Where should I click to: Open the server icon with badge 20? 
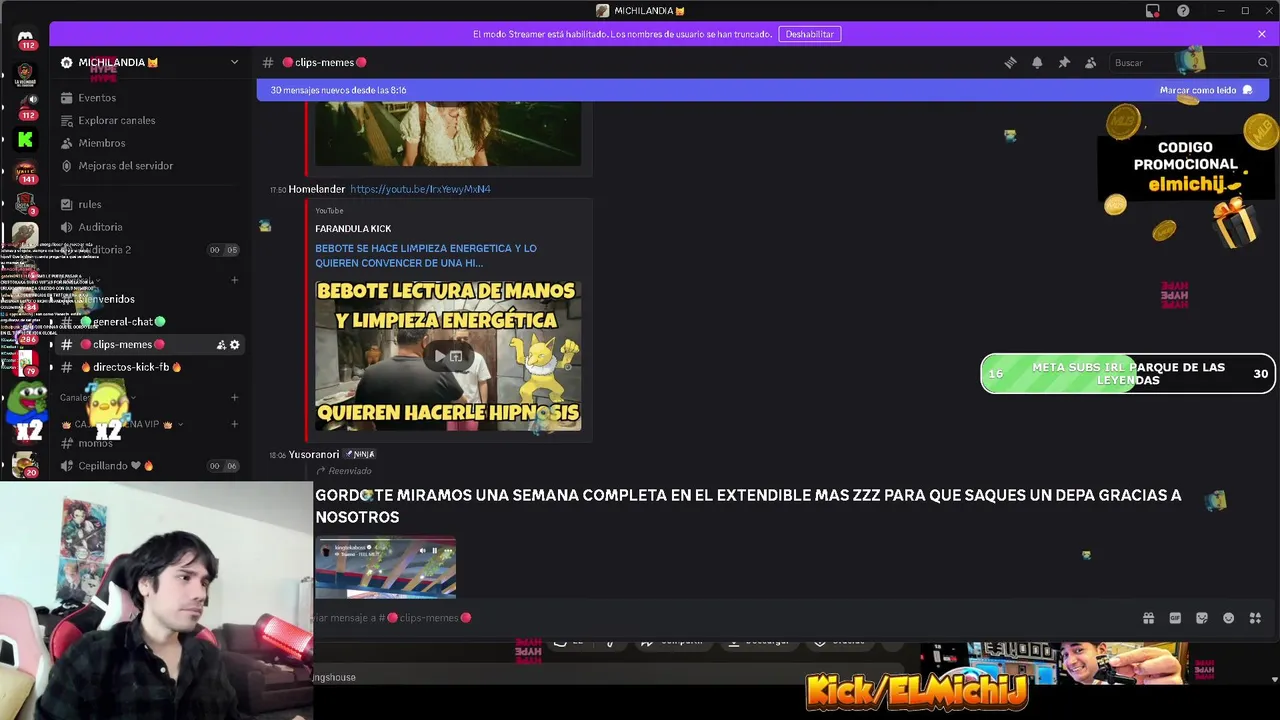pyautogui.click(x=25, y=464)
